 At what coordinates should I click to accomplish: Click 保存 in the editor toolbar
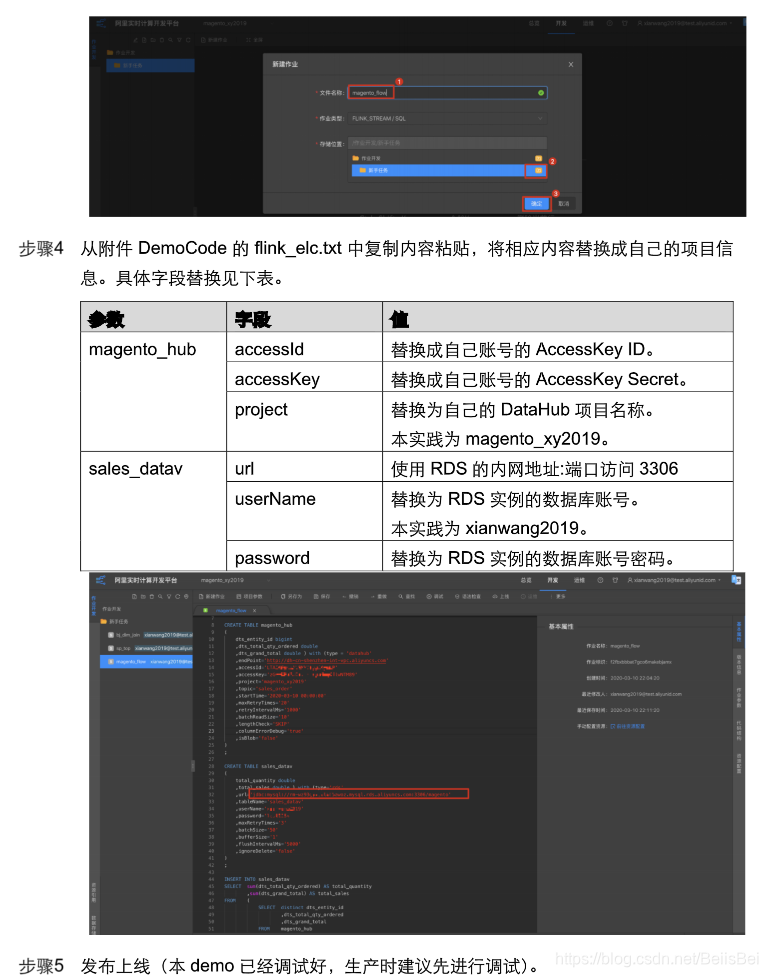pos(322,596)
